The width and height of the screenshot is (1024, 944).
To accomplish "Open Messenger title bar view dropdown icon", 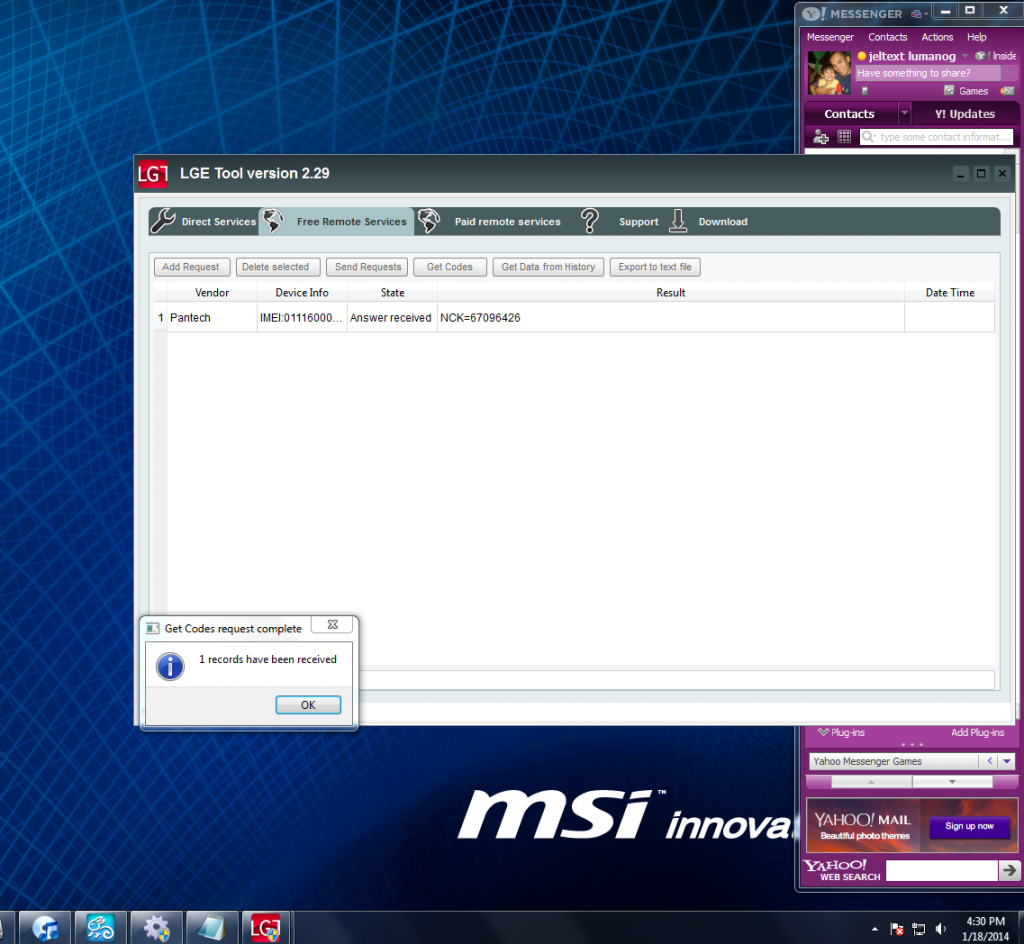I will tap(920, 14).
